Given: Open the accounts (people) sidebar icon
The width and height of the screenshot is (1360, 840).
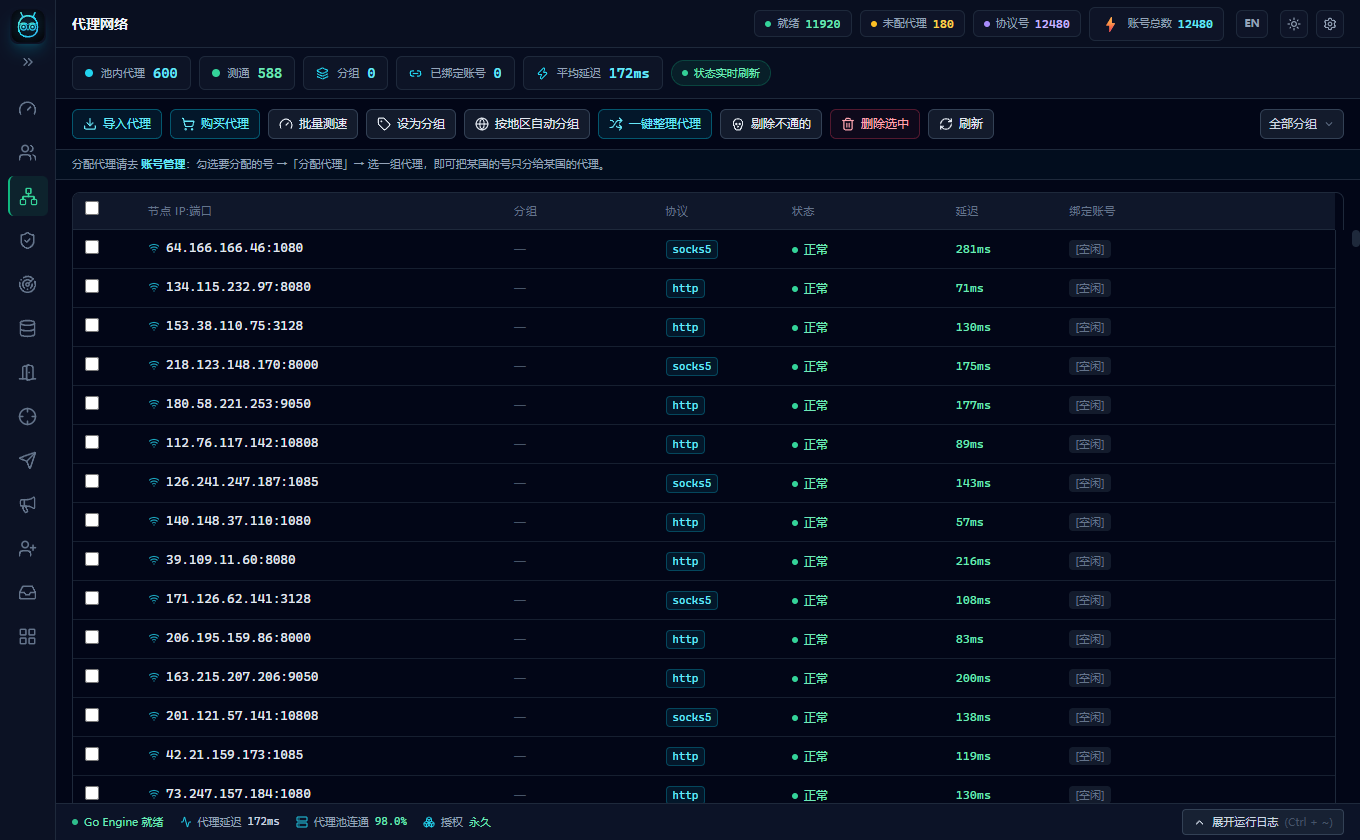Looking at the screenshot, I should tap(28, 153).
